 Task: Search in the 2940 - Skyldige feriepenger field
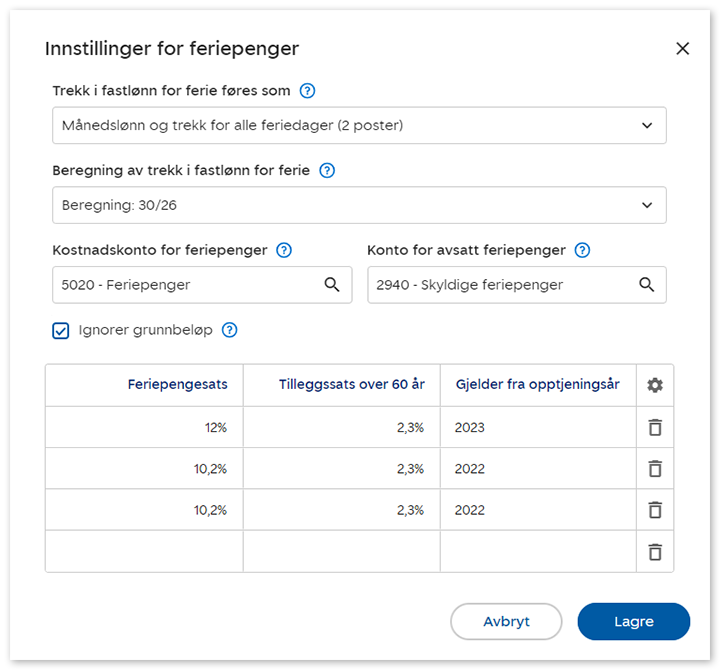pos(647,285)
